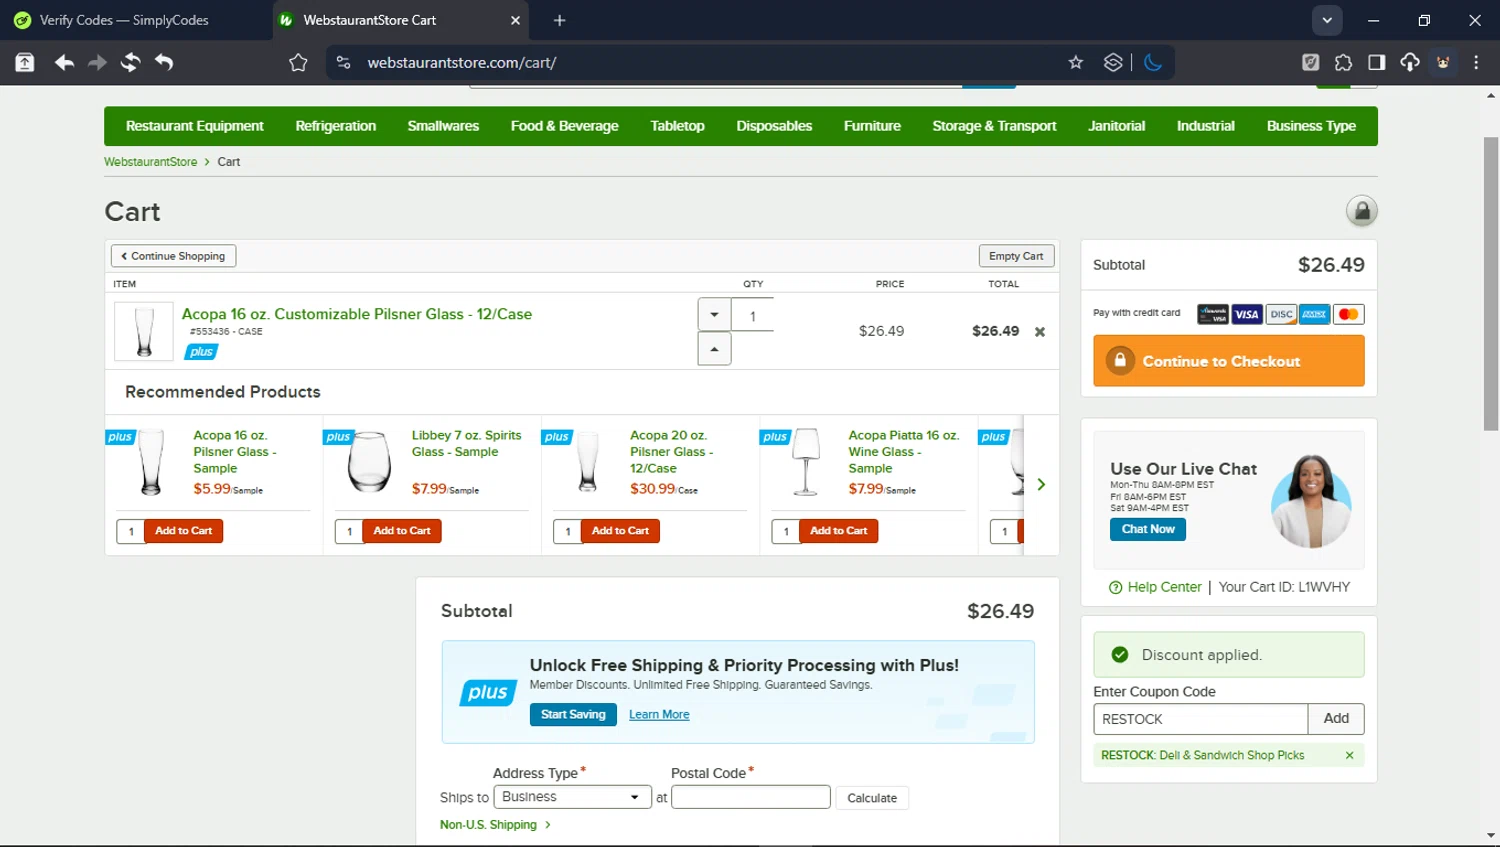Click the Enter Coupon Code field
This screenshot has height=847, width=1500.
(1200, 719)
